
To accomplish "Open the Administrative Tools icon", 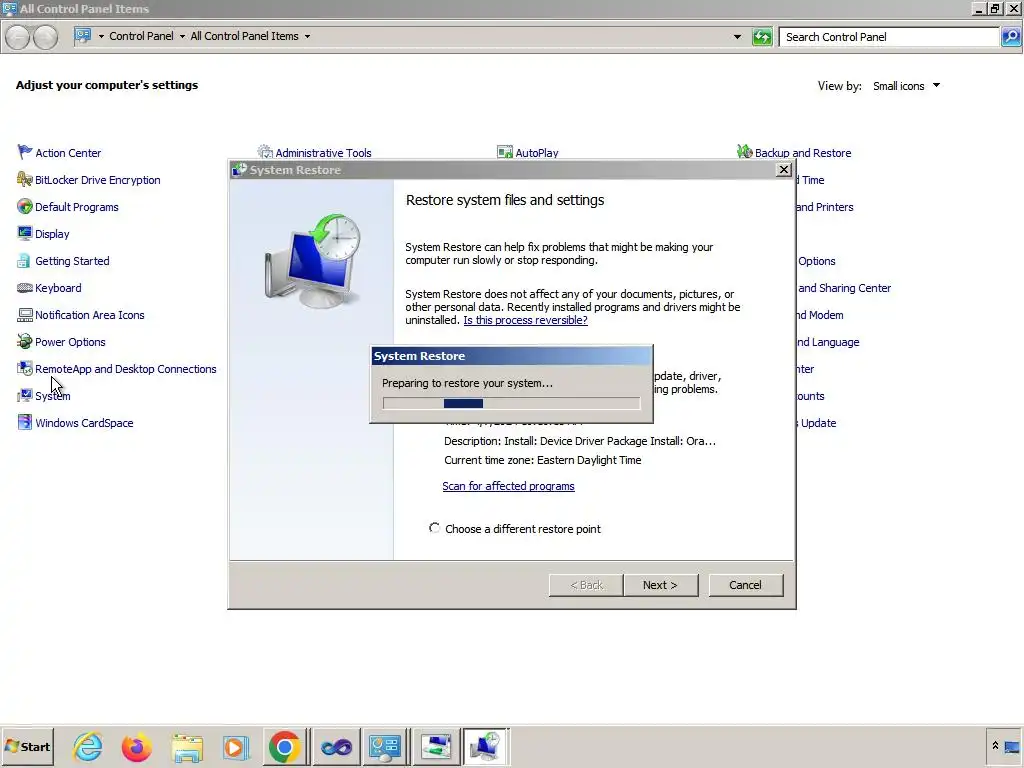I will [264, 152].
